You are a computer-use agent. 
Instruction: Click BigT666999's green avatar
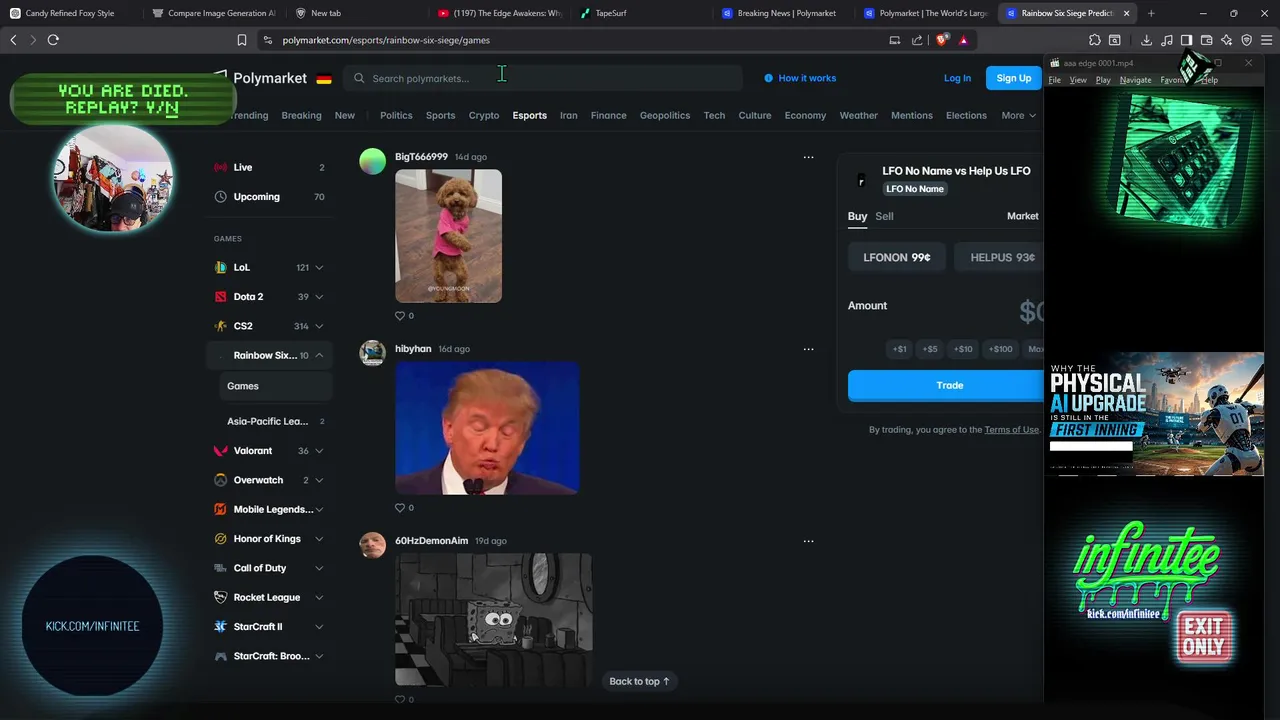pyautogui.click(x=372, y=161)
